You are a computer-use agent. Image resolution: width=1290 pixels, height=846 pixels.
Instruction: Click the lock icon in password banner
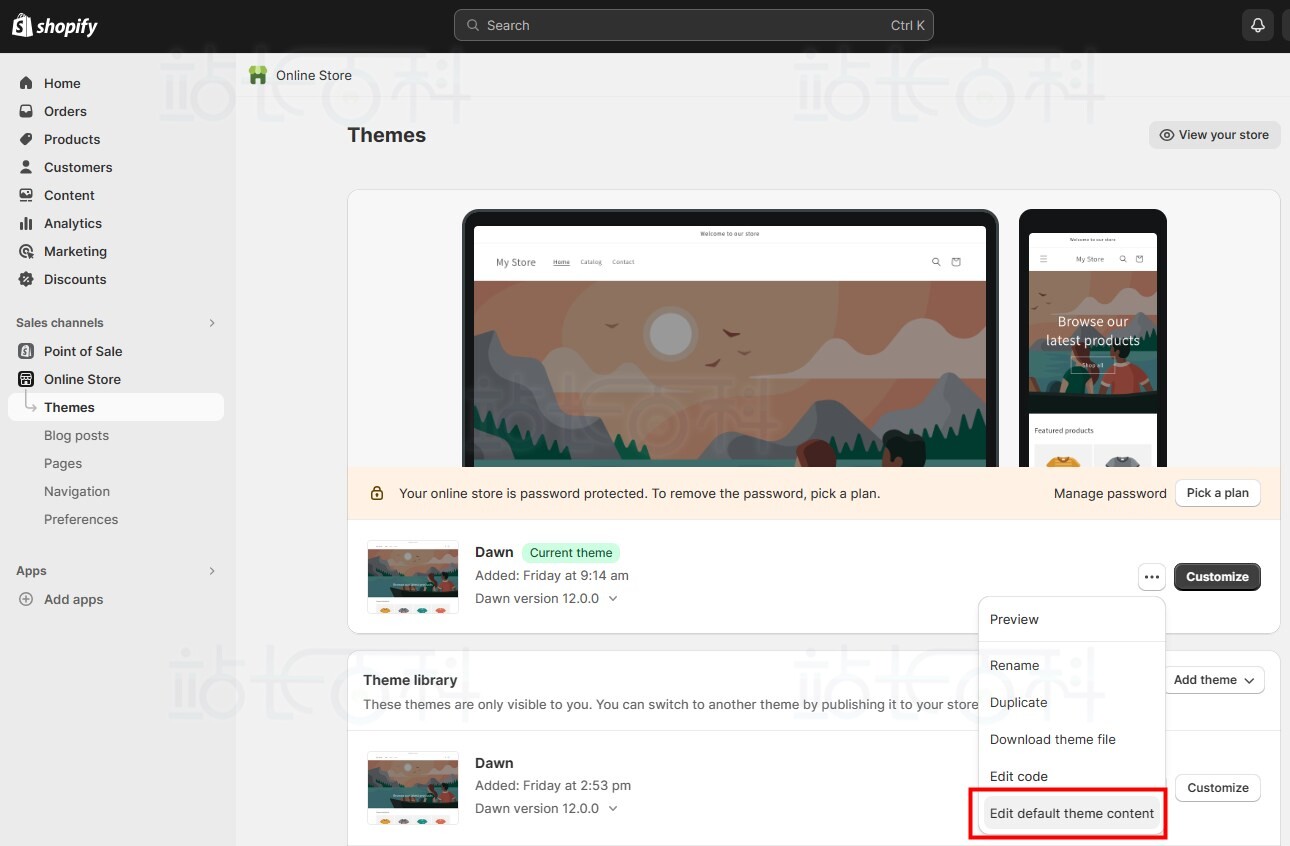click(377, 493)
